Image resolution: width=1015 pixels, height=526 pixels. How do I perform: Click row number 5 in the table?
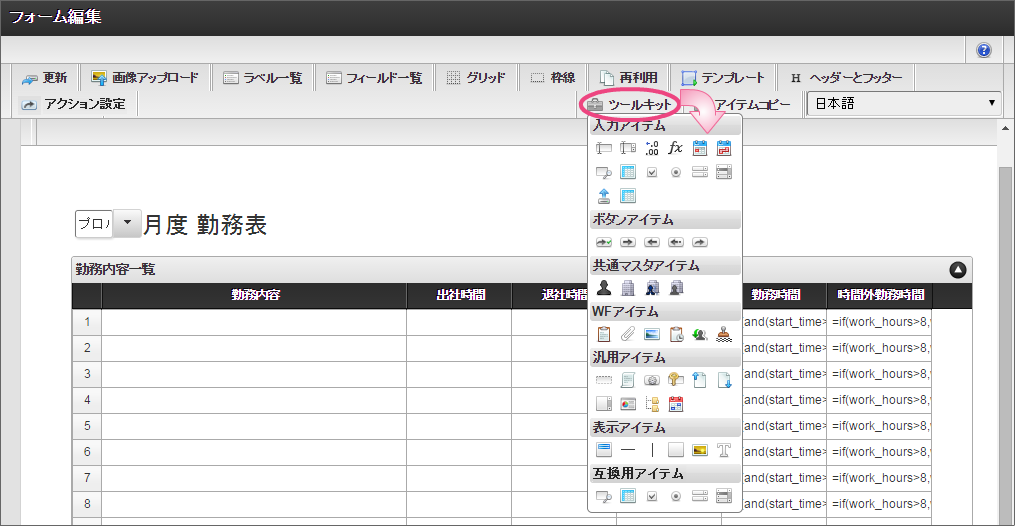point(87,426)
